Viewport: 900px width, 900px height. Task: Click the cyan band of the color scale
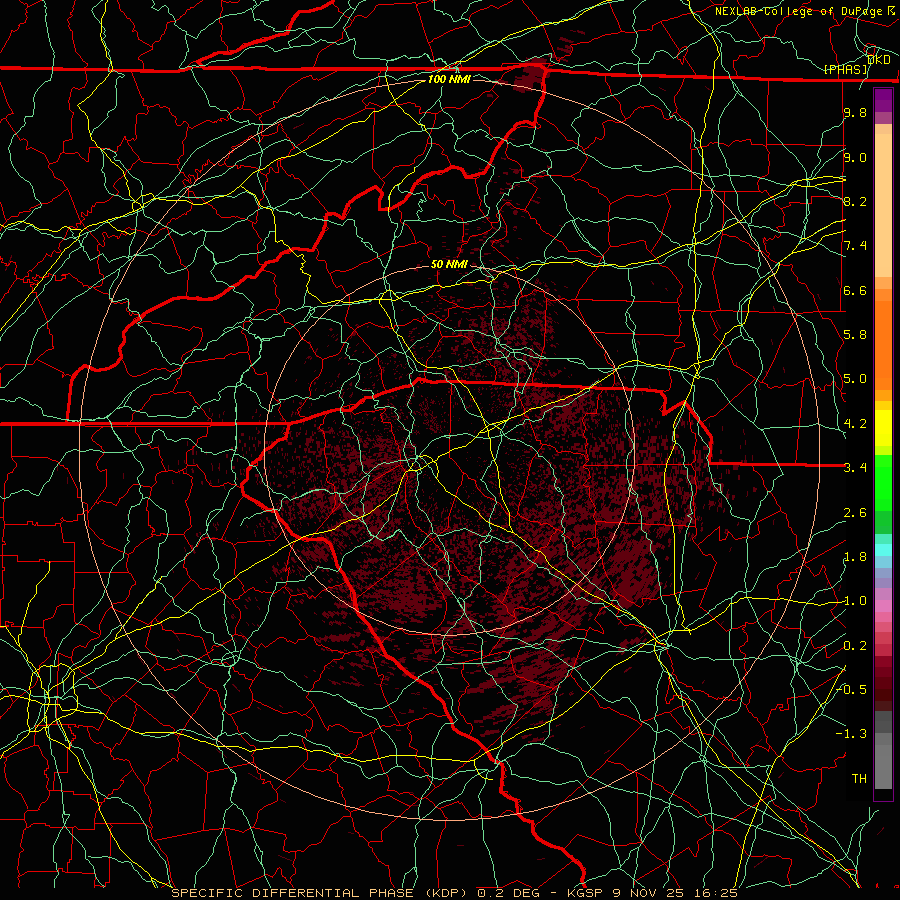point(883,550)
